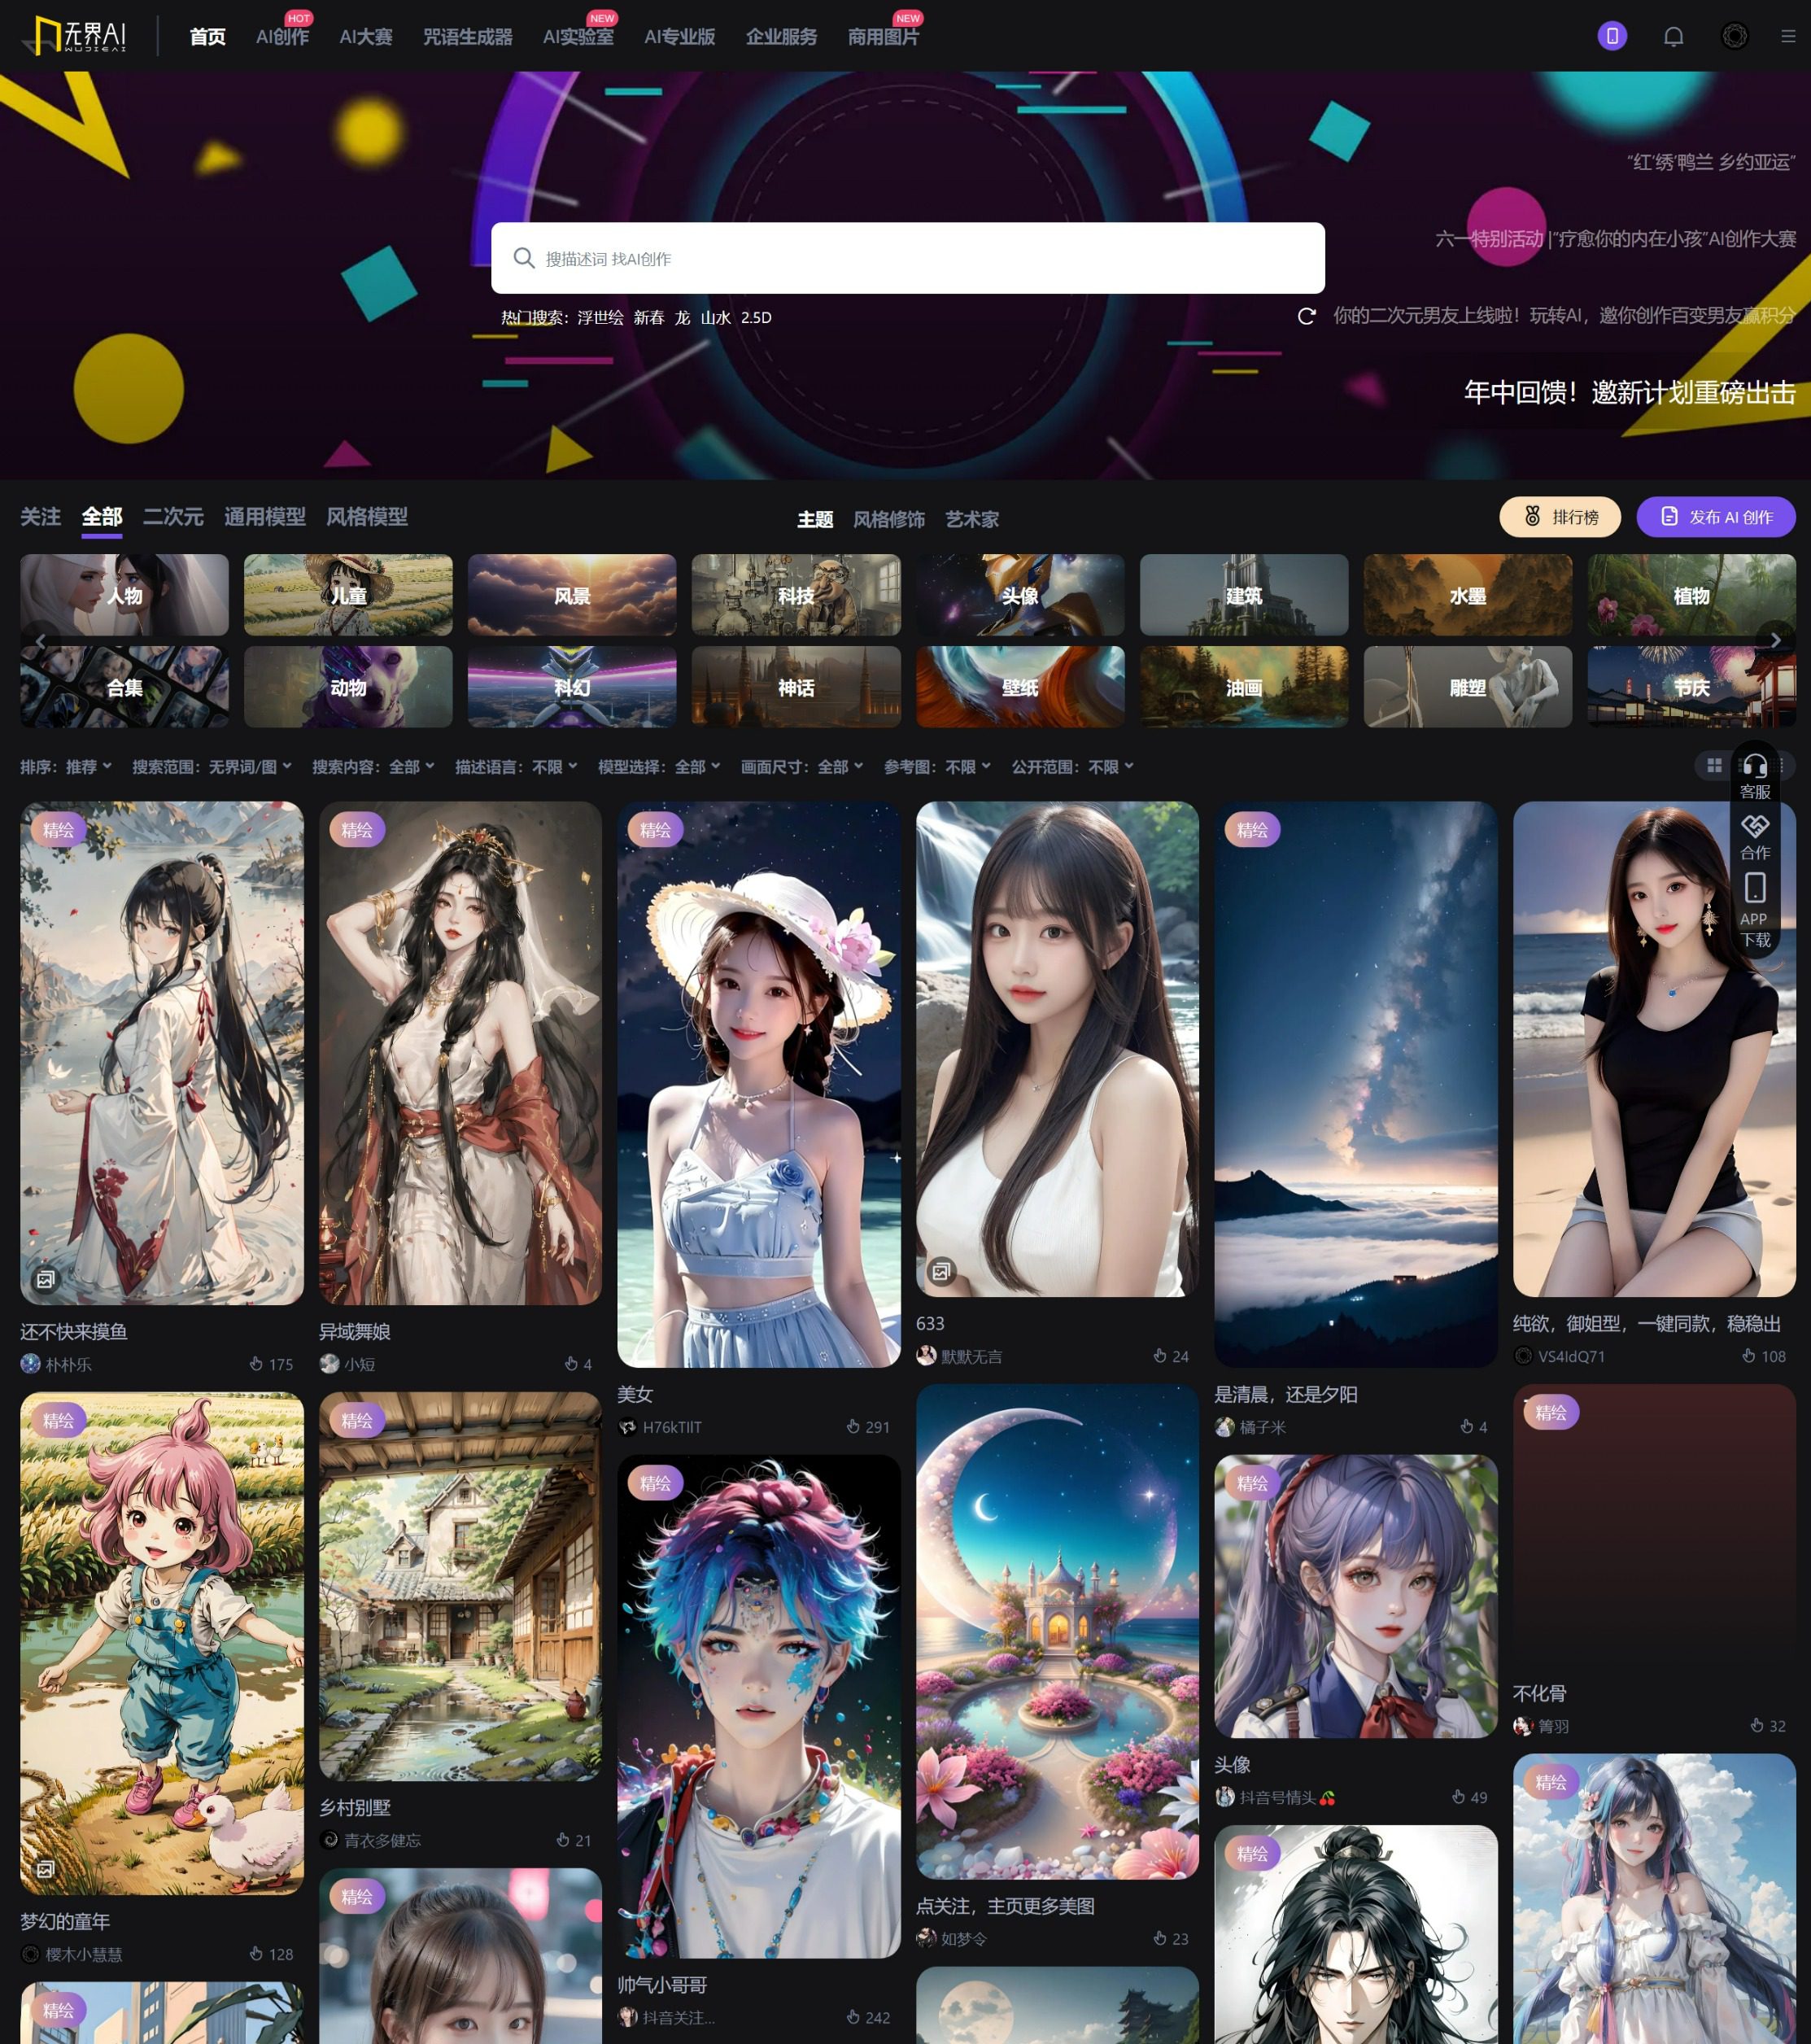Image resolution: width=1811 pixels, height=2044 pixels.
Task: Click the 浮世绘 hot search link
Action: (600, 318)
